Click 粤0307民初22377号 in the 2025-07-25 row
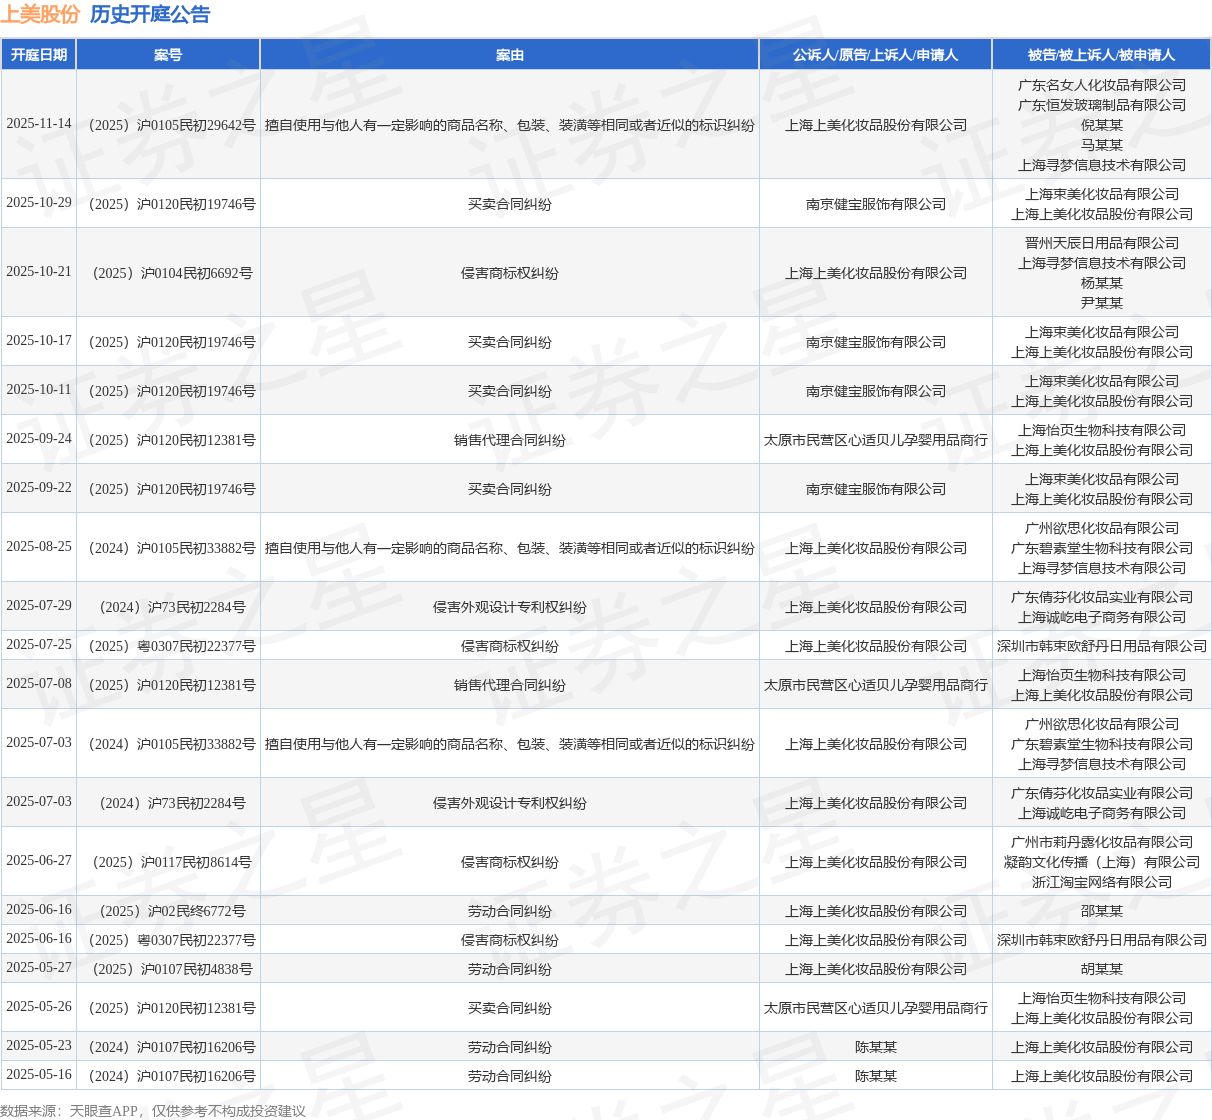 [x=168, y=646]
